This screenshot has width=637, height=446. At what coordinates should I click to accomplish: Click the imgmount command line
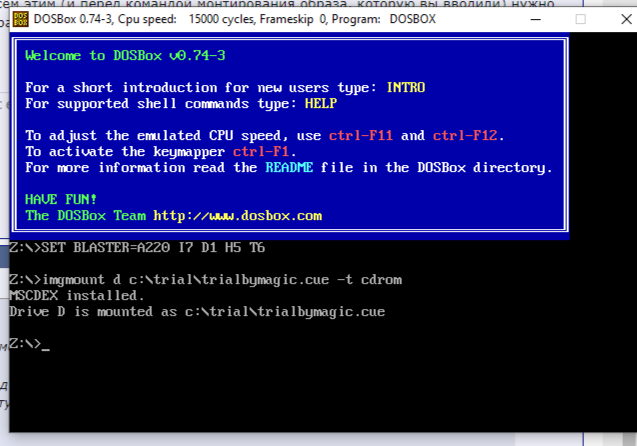tap(206, 279)
